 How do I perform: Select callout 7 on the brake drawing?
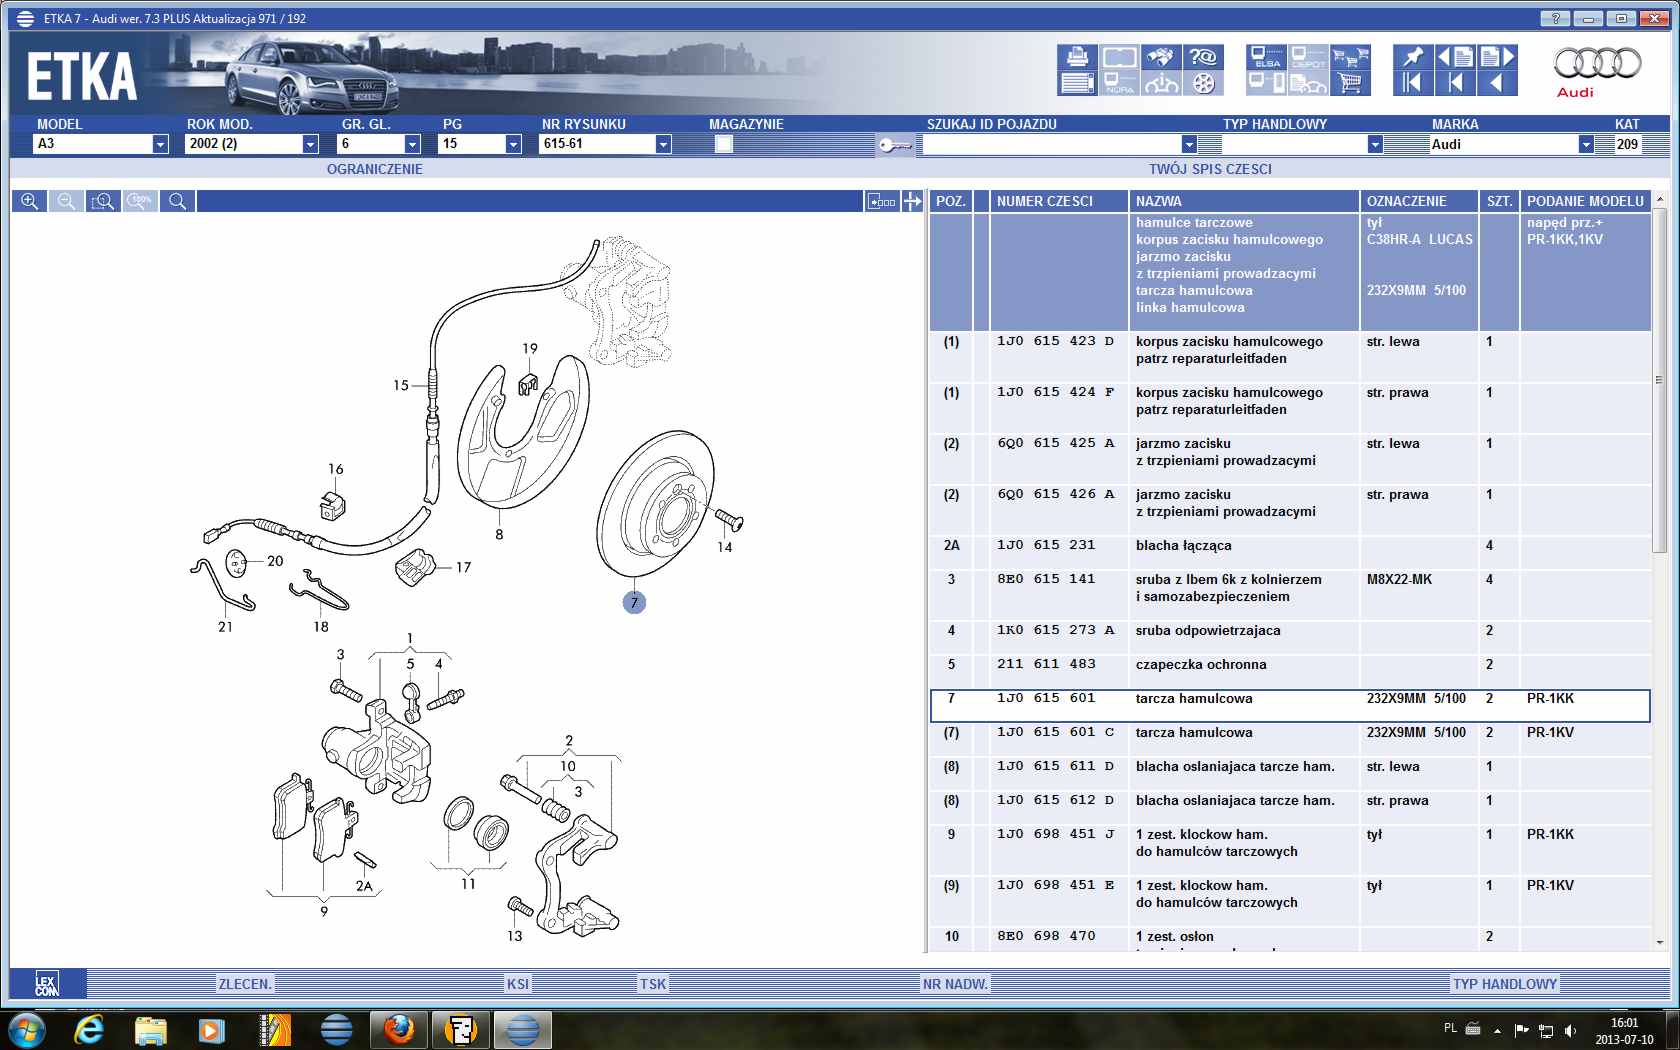pyautogui.click(x=634, y=602)
